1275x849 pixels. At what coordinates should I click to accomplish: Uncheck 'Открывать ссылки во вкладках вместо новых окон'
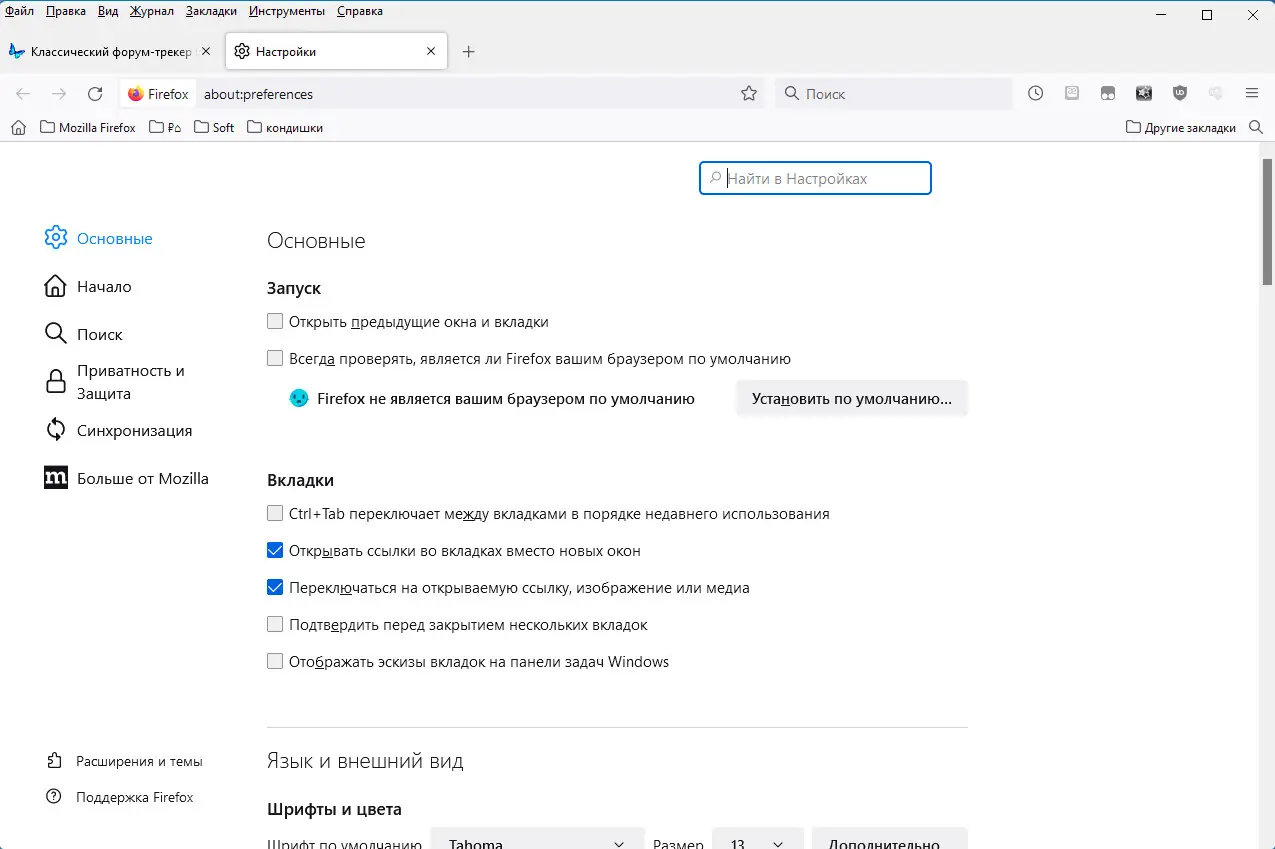pyautogui.click(x=274, y=550)
